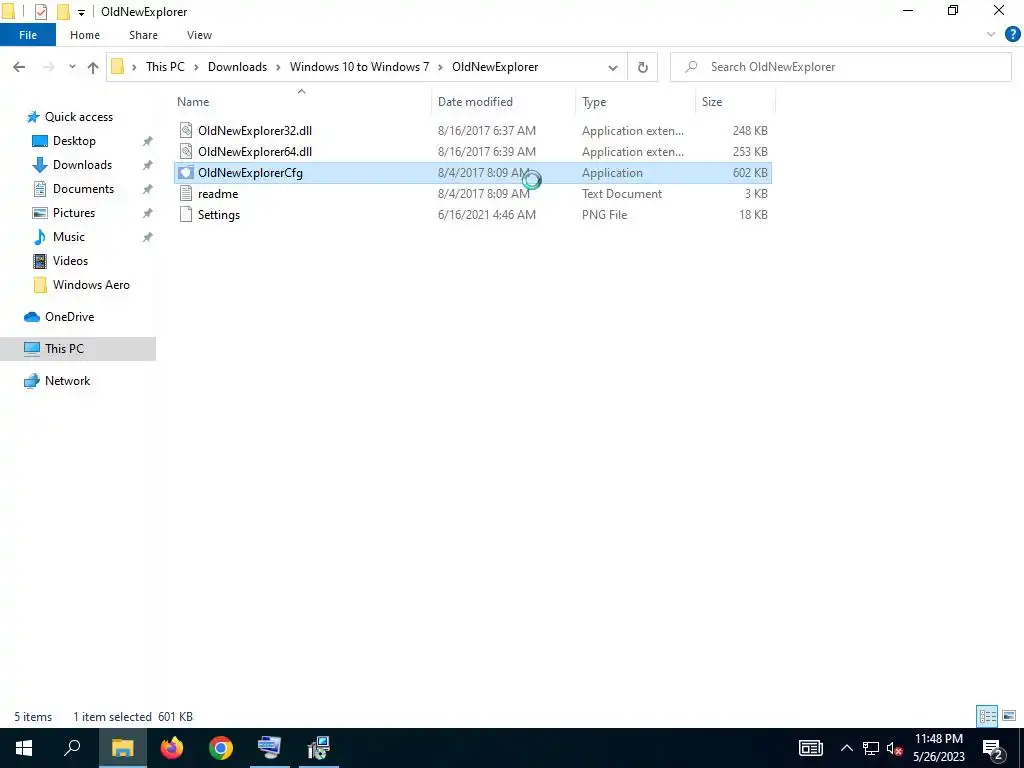
Task: Expand the ribbon using the chevron
Action: [x=991, y=35]
